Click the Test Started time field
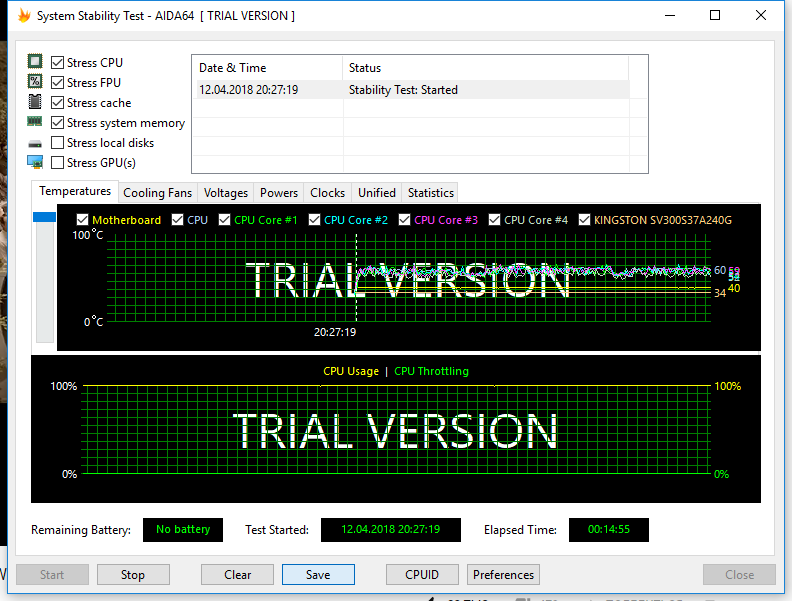The height and width of the screenshot is (601, 792). click(x=391, y=530)
